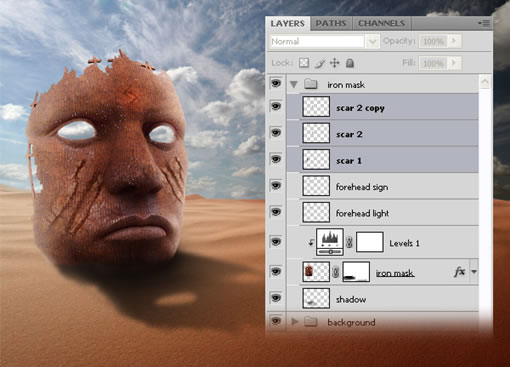Hide the scar 2 copy layer

click(x=276, y=106)
